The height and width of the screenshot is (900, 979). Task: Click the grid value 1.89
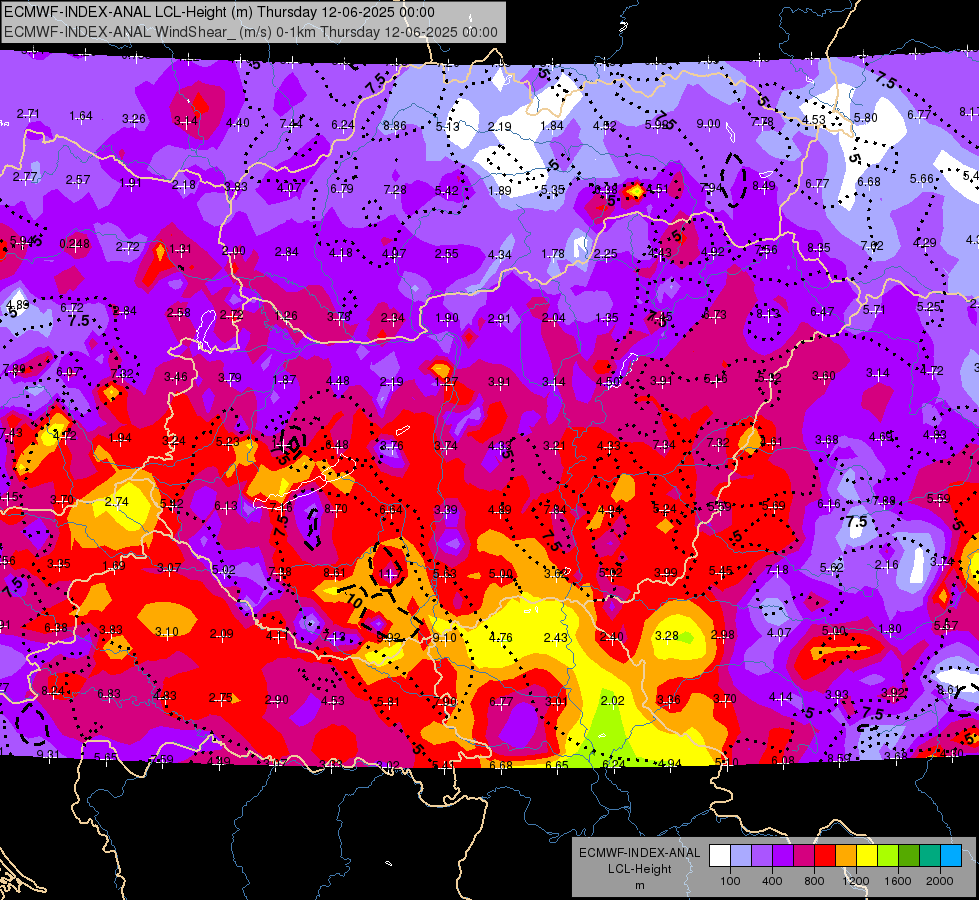(499, 190)
